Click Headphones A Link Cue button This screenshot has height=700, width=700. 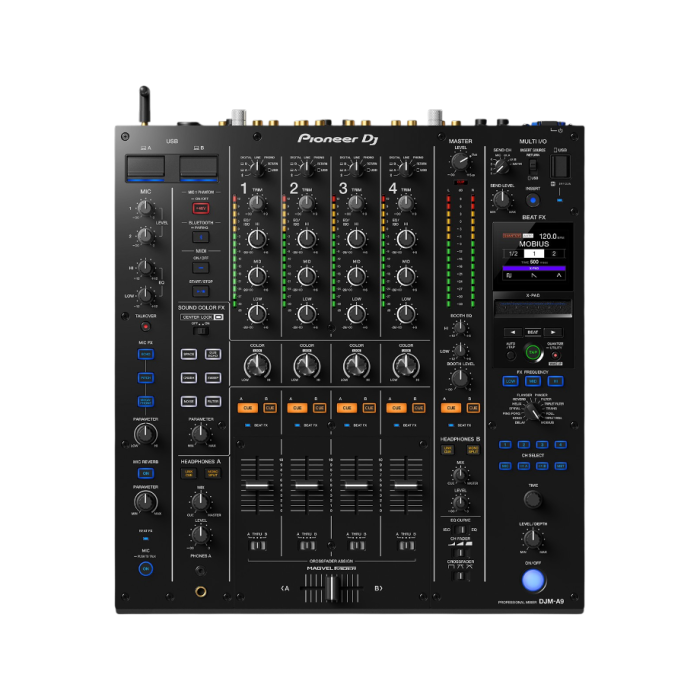[189, 473]
